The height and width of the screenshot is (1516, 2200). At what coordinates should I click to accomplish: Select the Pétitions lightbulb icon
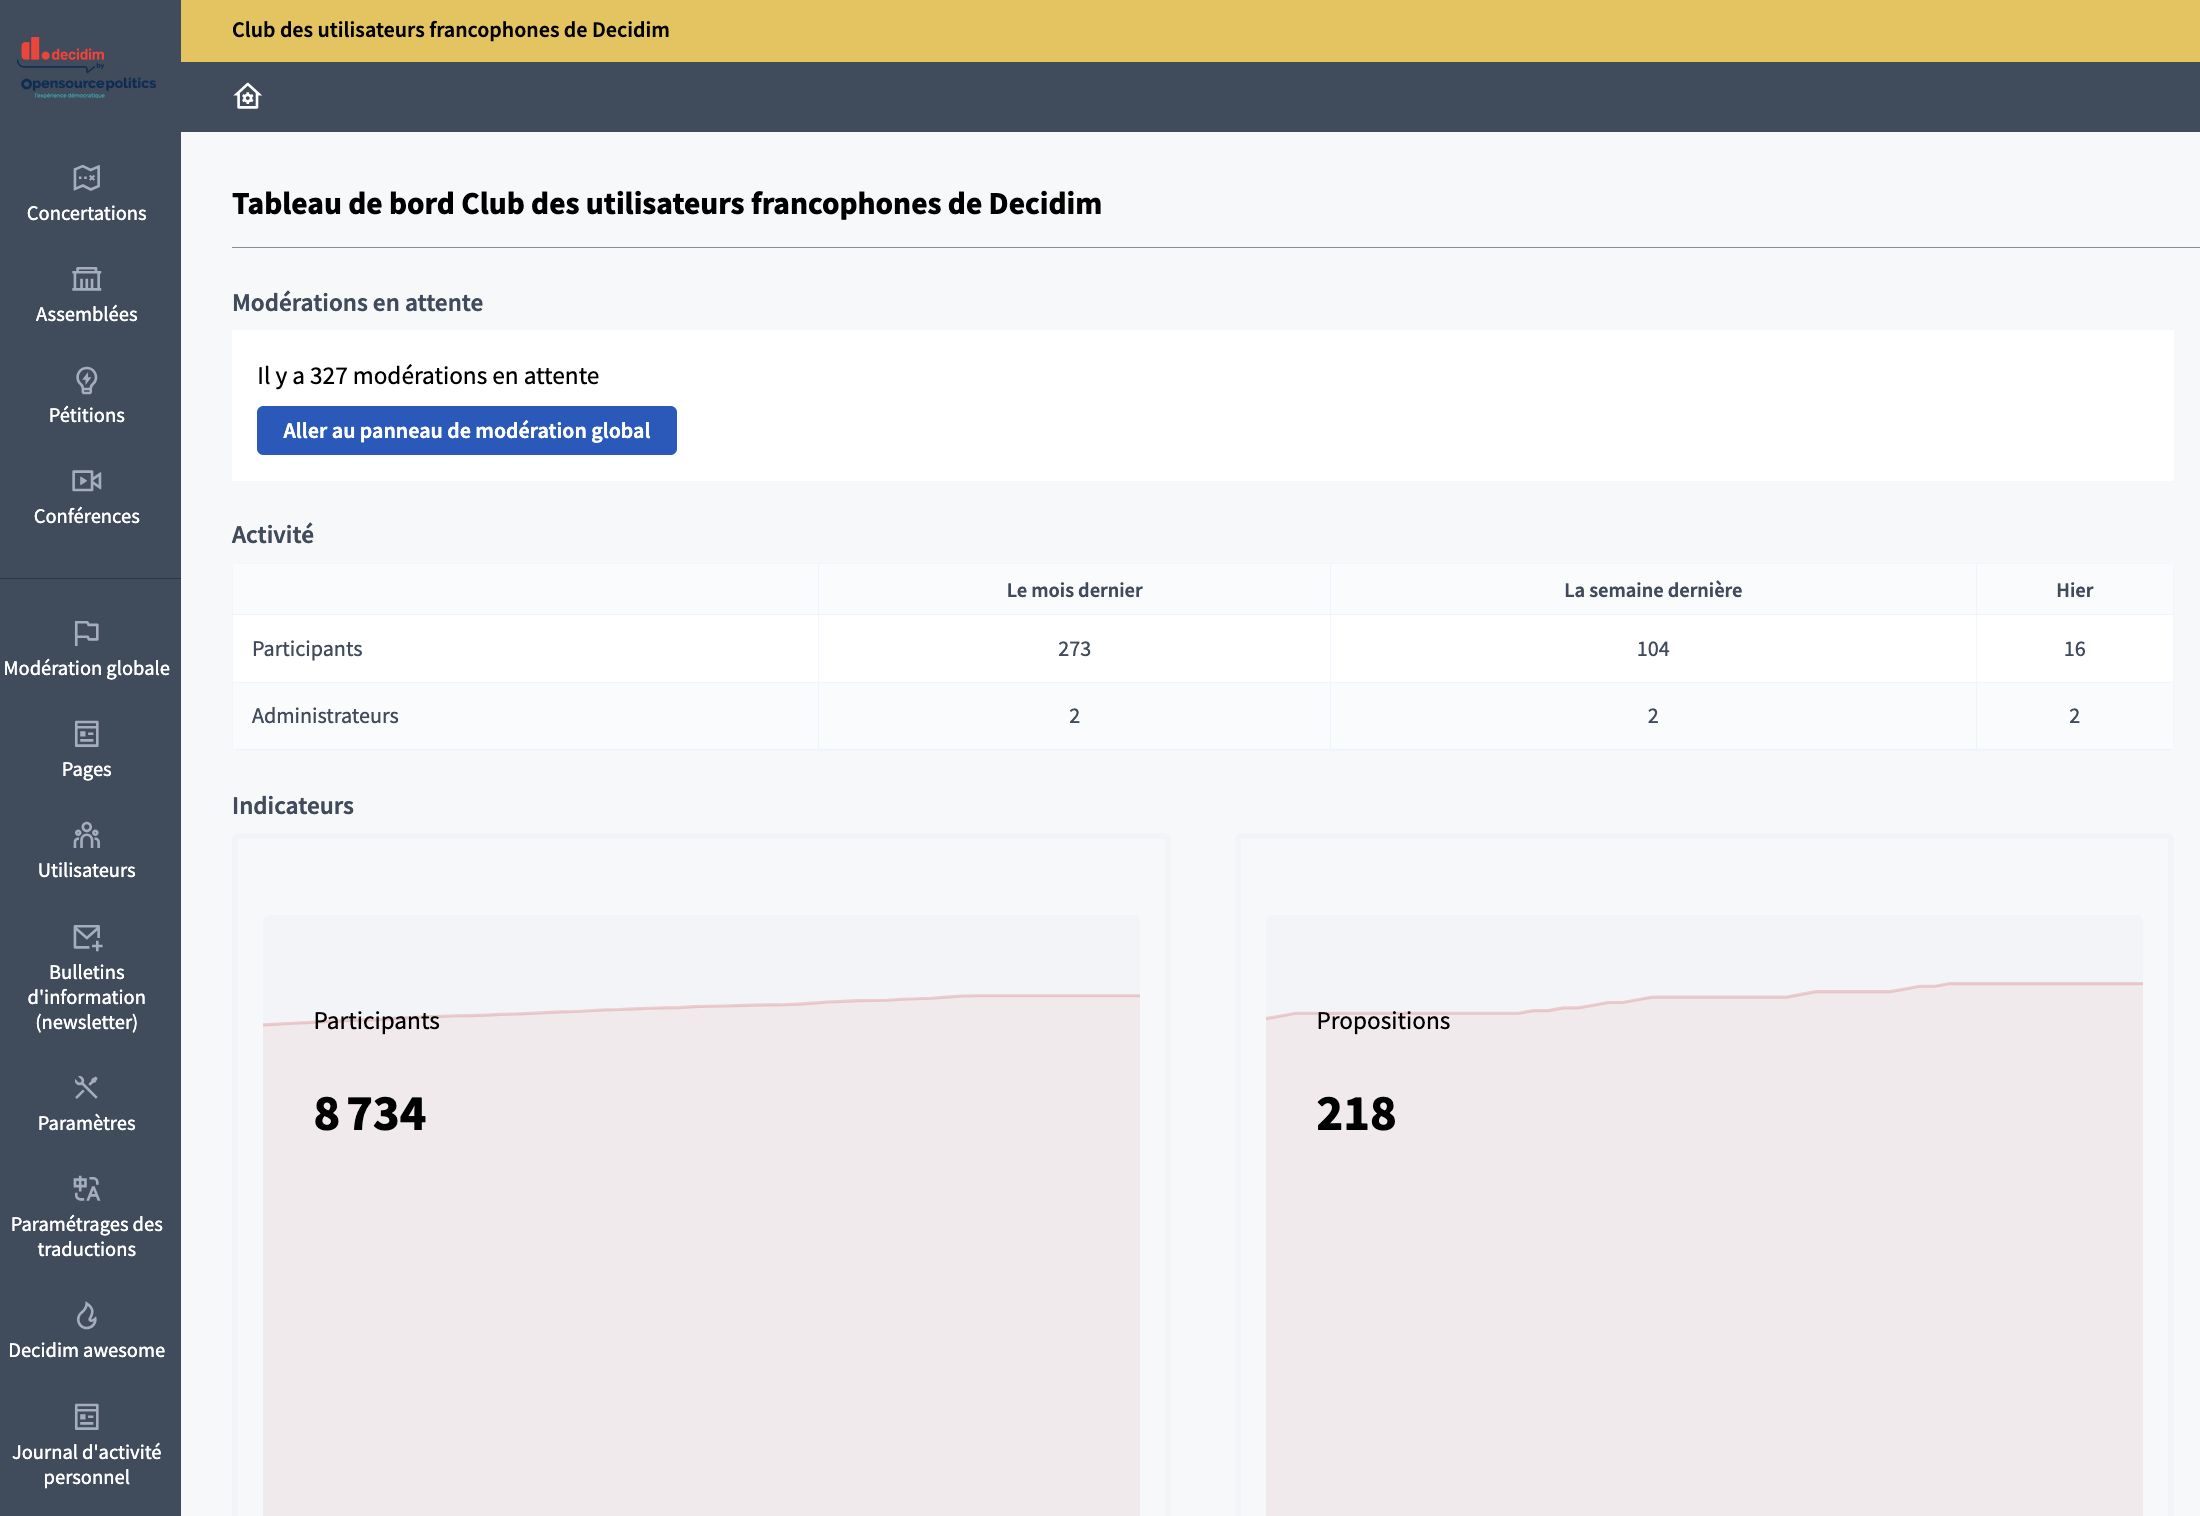pos(87,380)
